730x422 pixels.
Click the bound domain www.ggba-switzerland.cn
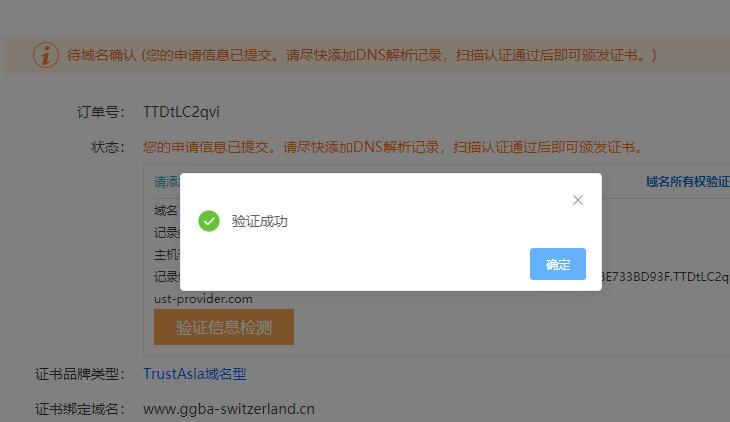tap(229, 409)
